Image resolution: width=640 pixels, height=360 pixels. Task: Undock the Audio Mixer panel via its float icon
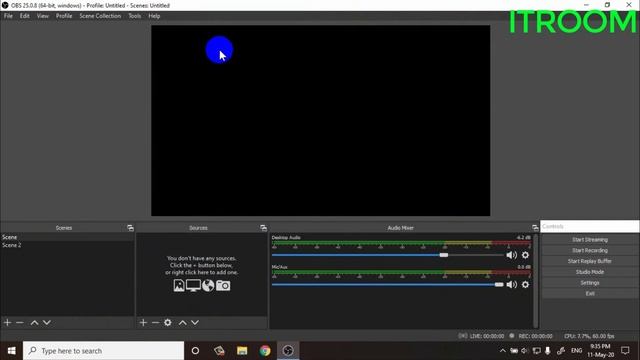tap(535, 228)
